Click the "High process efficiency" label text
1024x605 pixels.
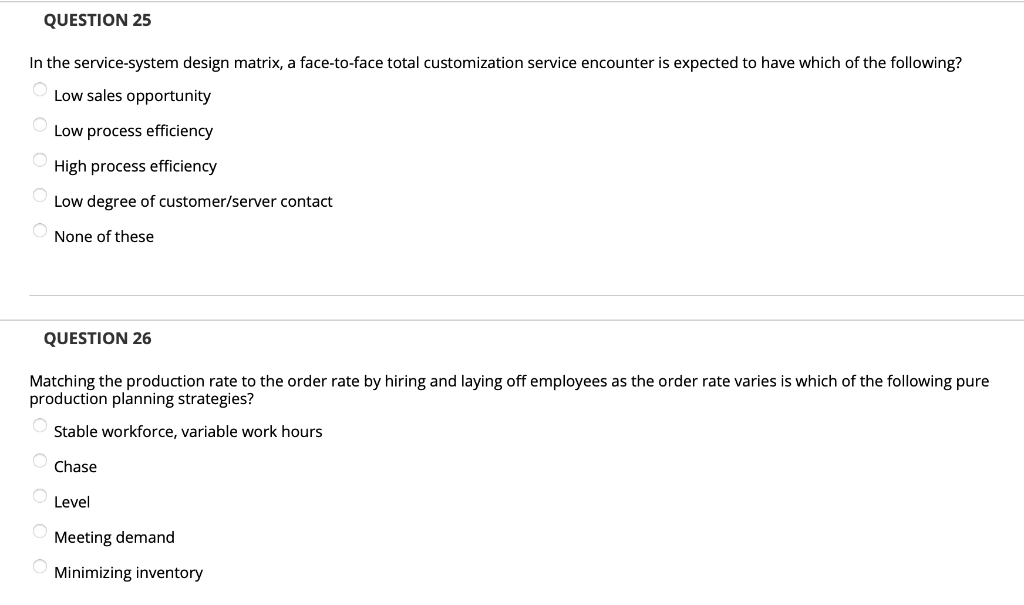coord(136,166)
